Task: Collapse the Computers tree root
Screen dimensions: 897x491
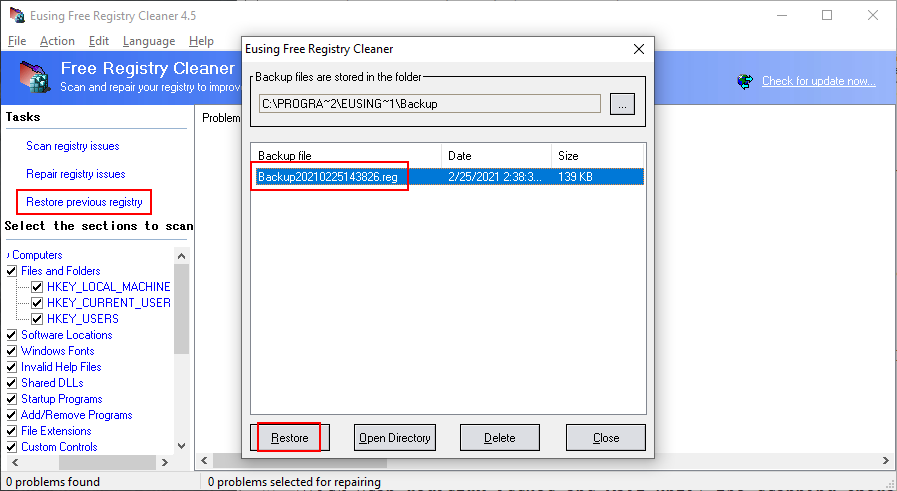Action: (x=8, y=255)
